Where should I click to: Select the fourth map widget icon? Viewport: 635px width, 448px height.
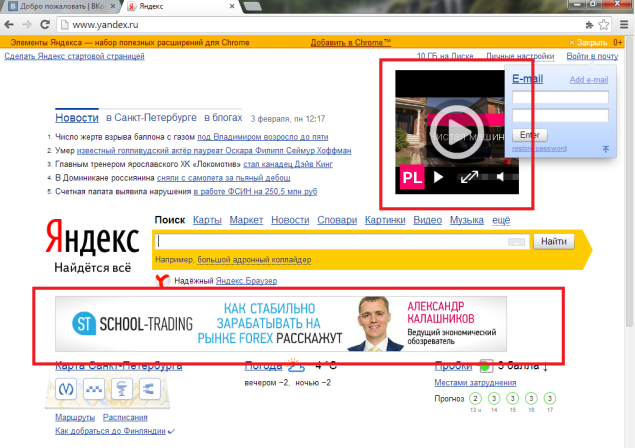[149, 389]
